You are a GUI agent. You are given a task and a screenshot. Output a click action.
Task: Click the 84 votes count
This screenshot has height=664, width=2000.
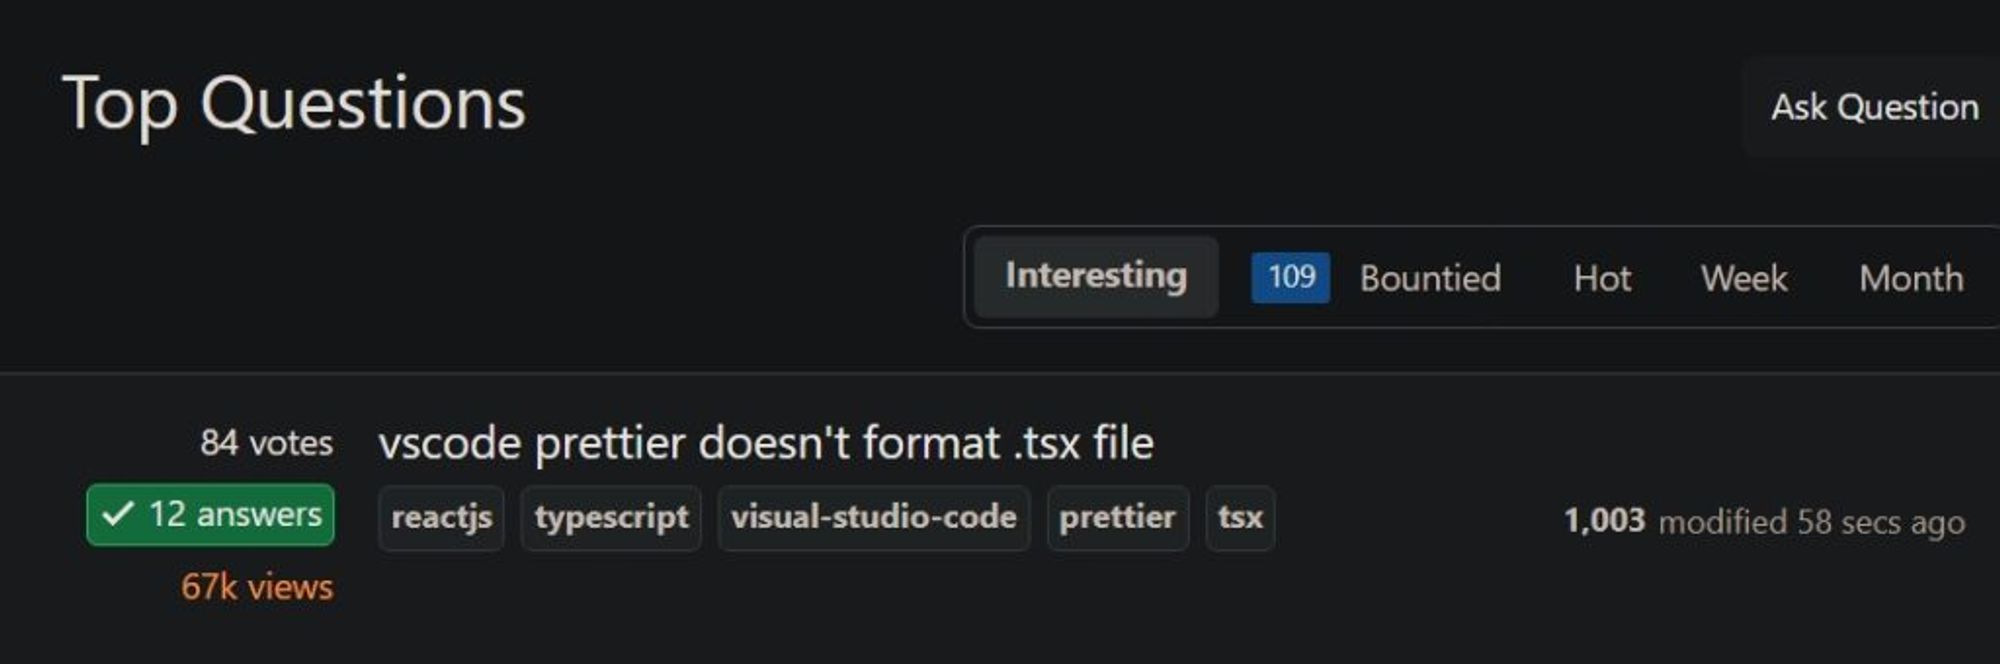266,441
